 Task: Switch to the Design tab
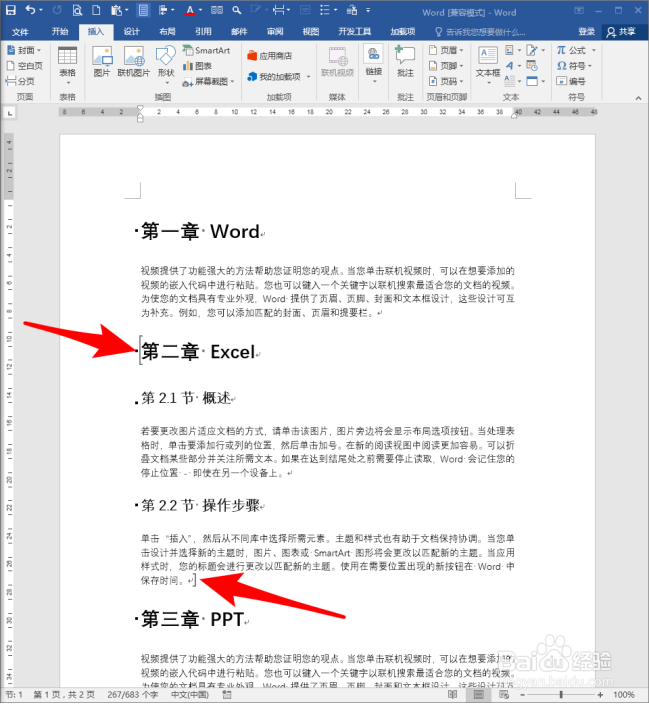tap(132, 31)
